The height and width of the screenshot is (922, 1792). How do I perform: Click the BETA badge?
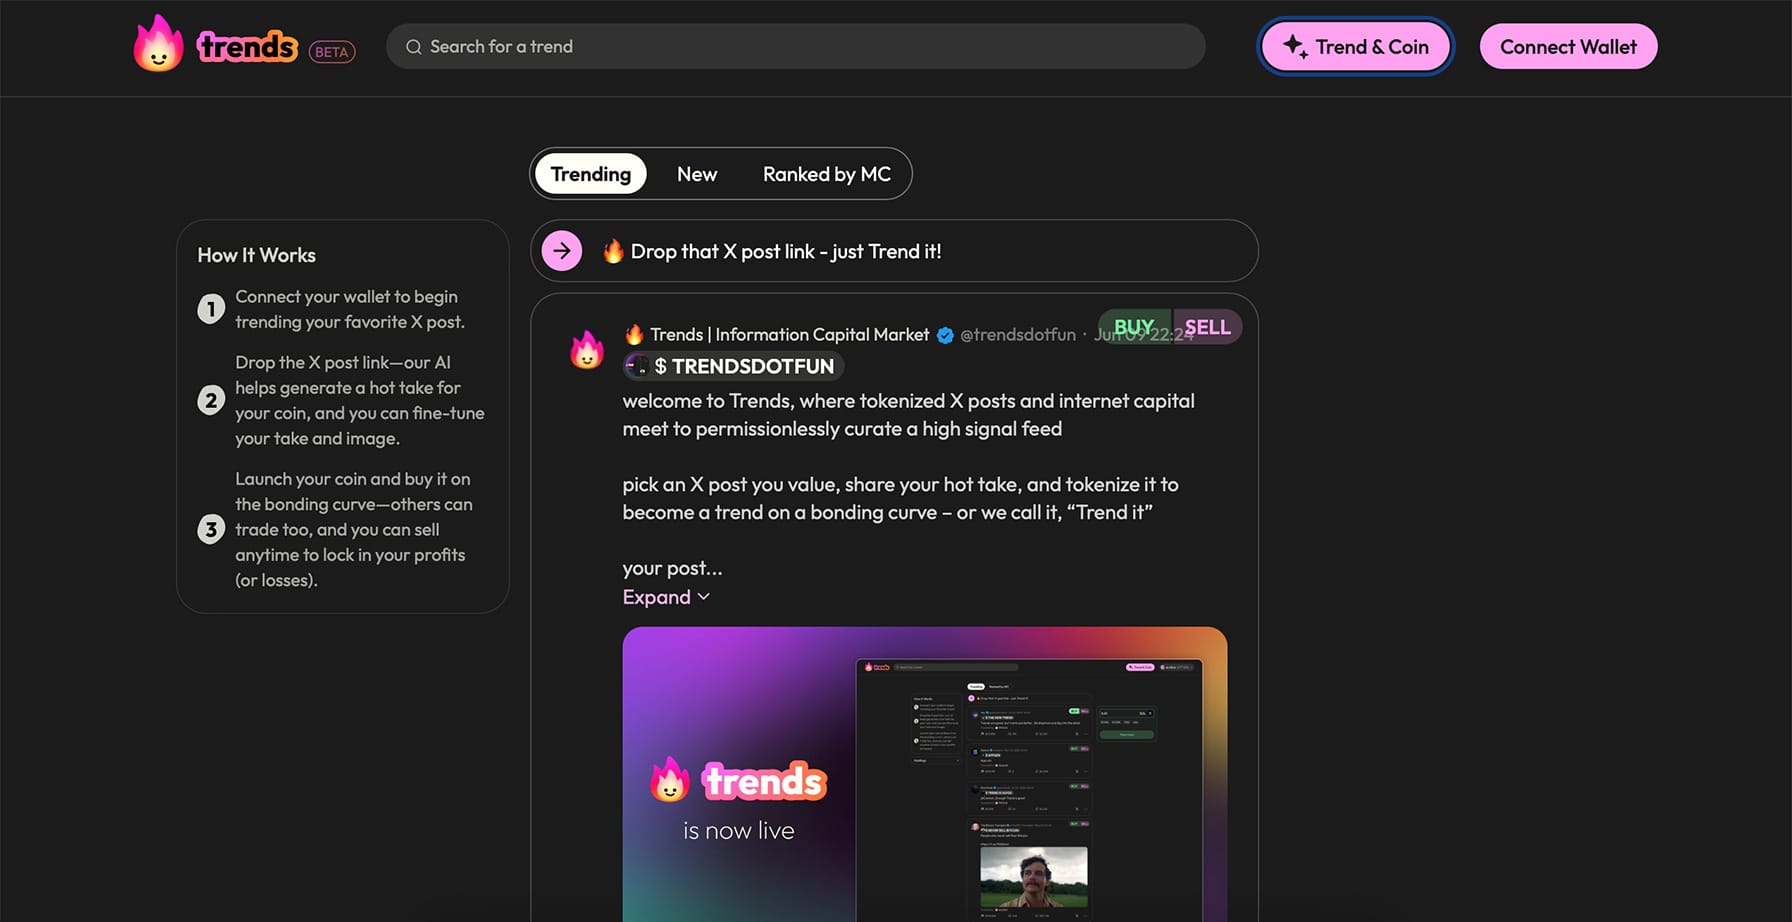point(332,52)
